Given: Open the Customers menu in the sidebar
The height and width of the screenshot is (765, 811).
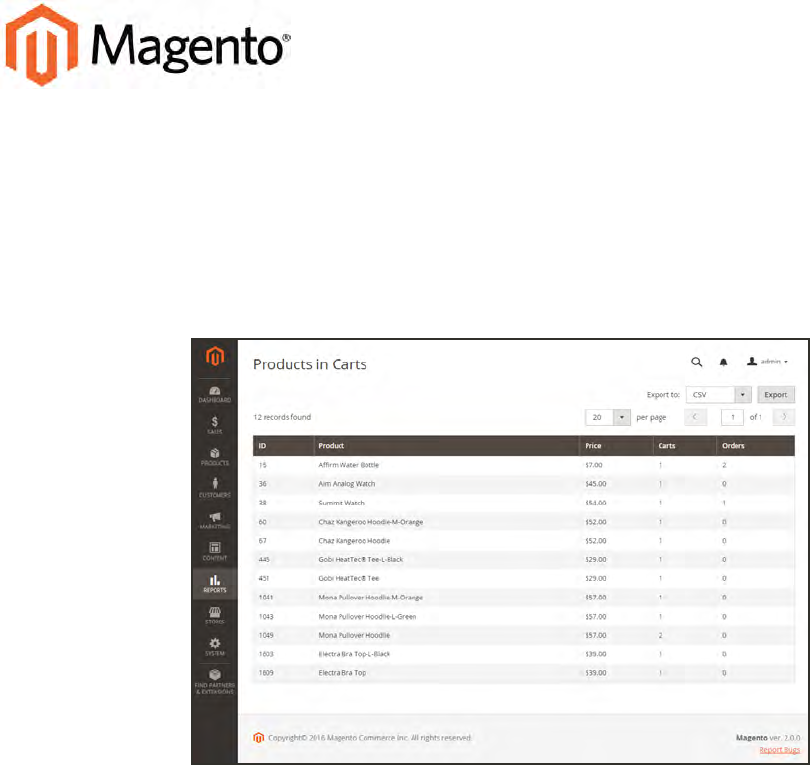Looking at the screenshot, I should [215, 489].
